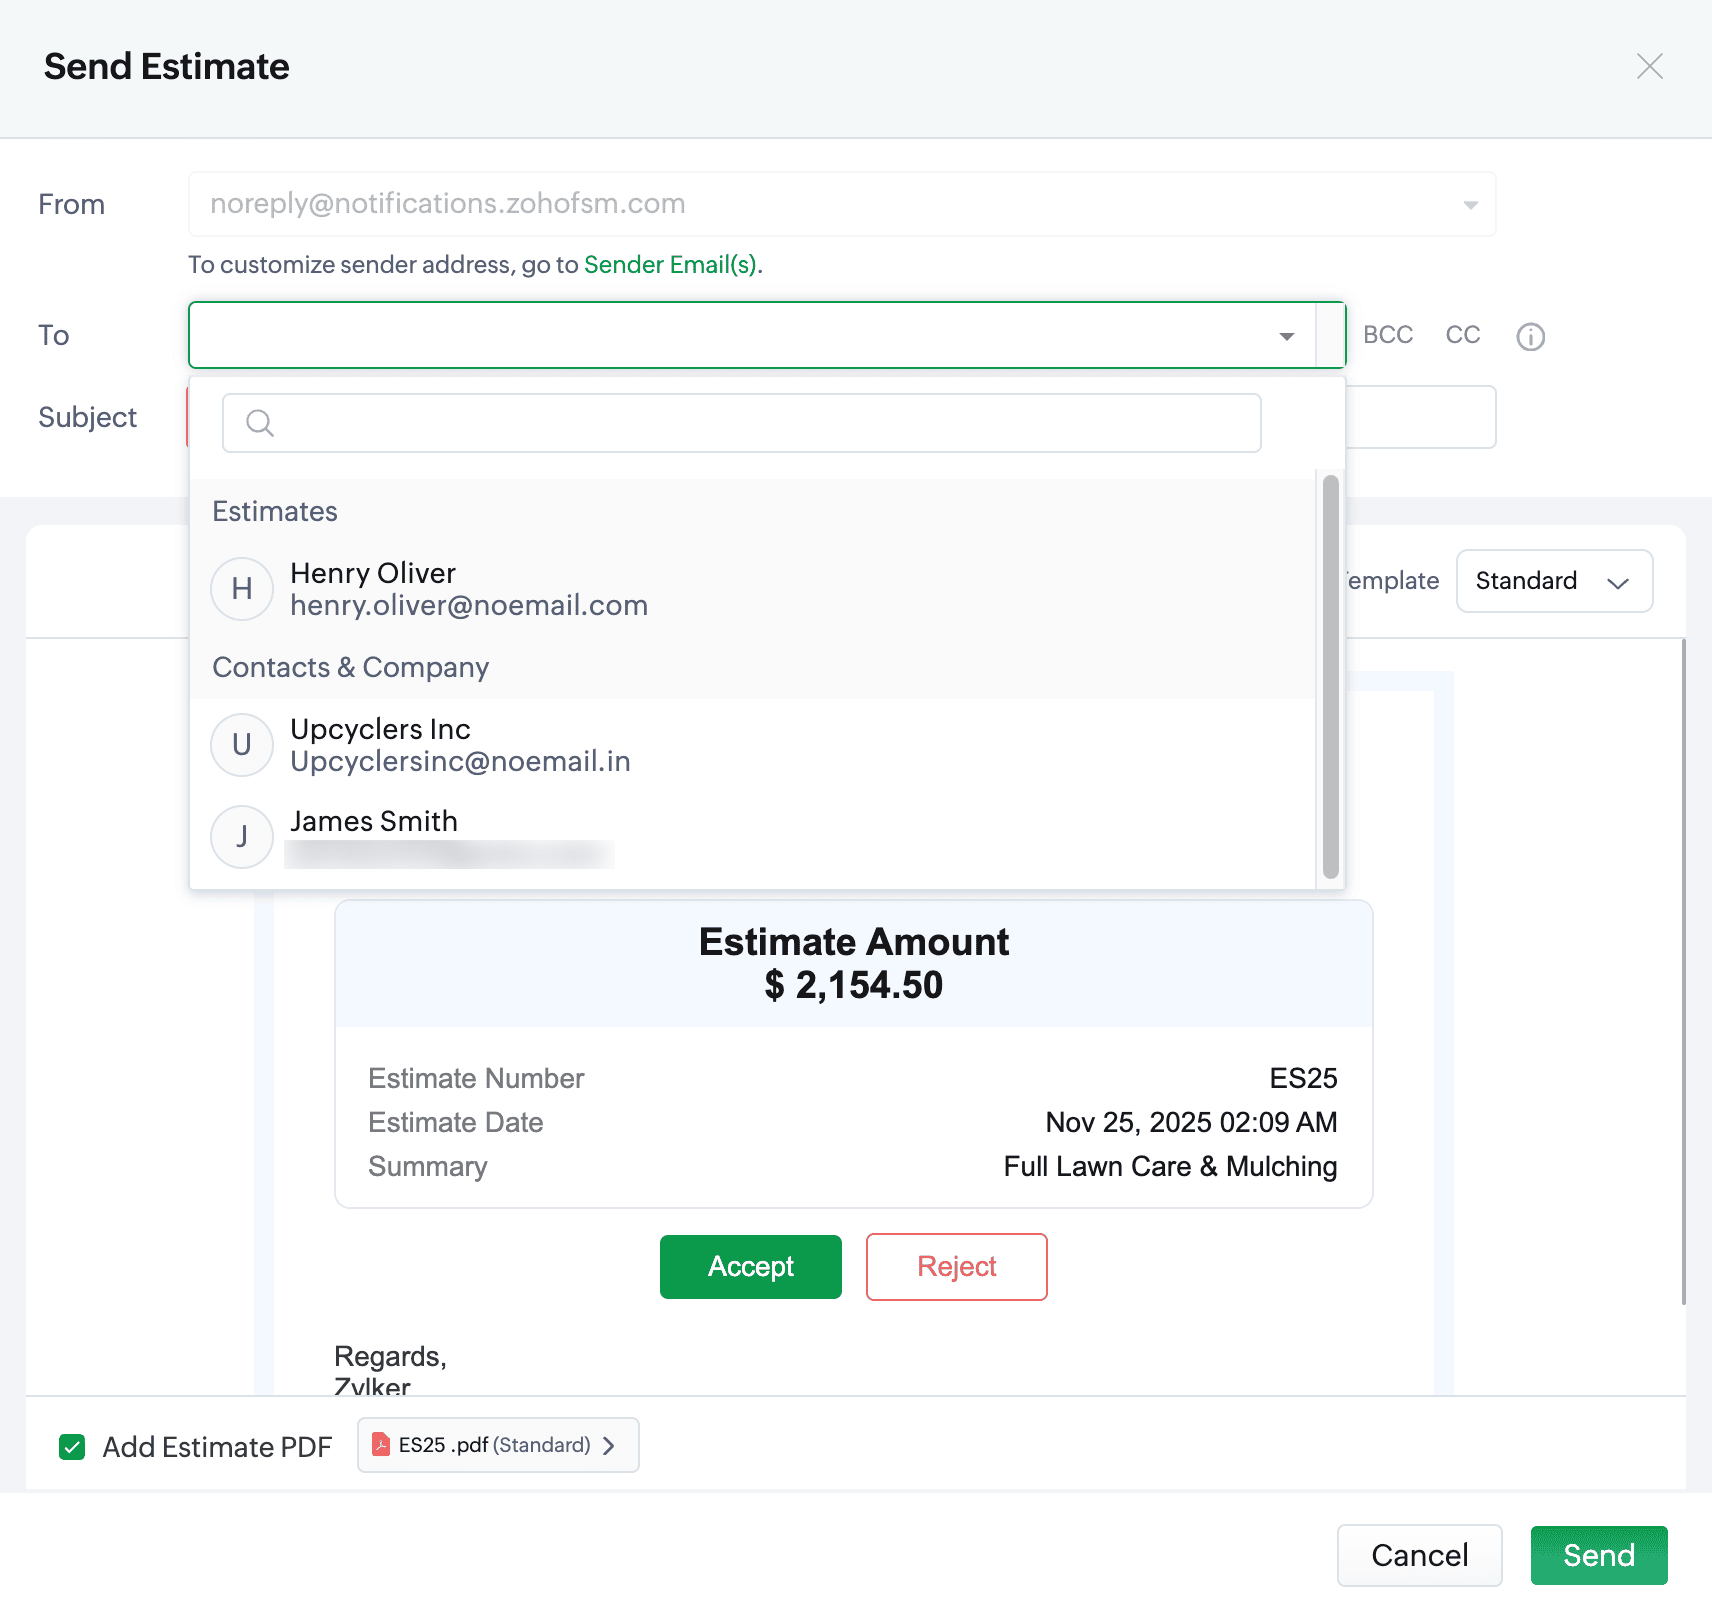Click the search magnifier icon in dropdown
Image resolution: width=1712 pixels, height=1612 pixels.
260,423
